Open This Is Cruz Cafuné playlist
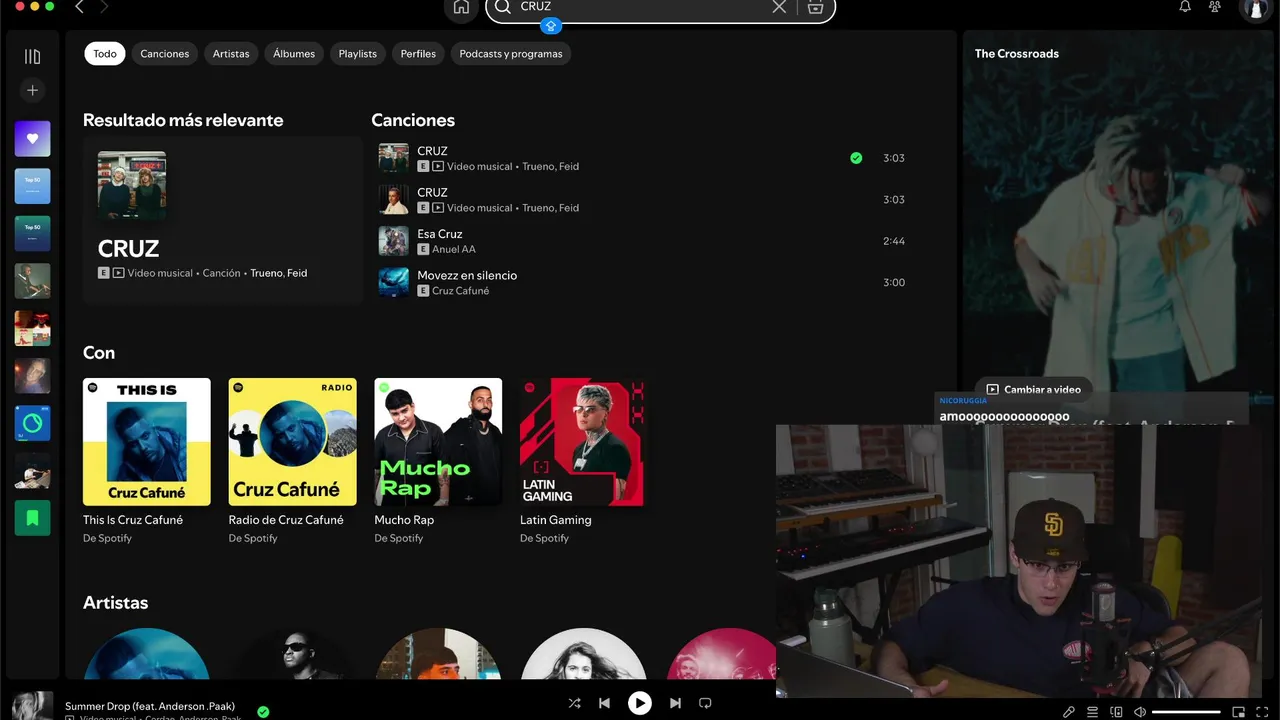This screenshot has width=1280, height=720. pos(147,461)
